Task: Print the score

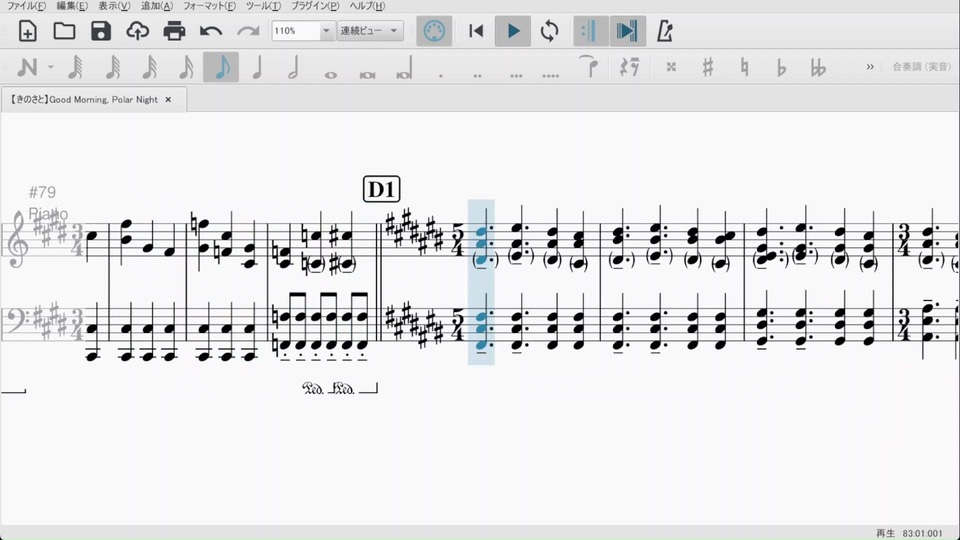Action: pos(174,31)
